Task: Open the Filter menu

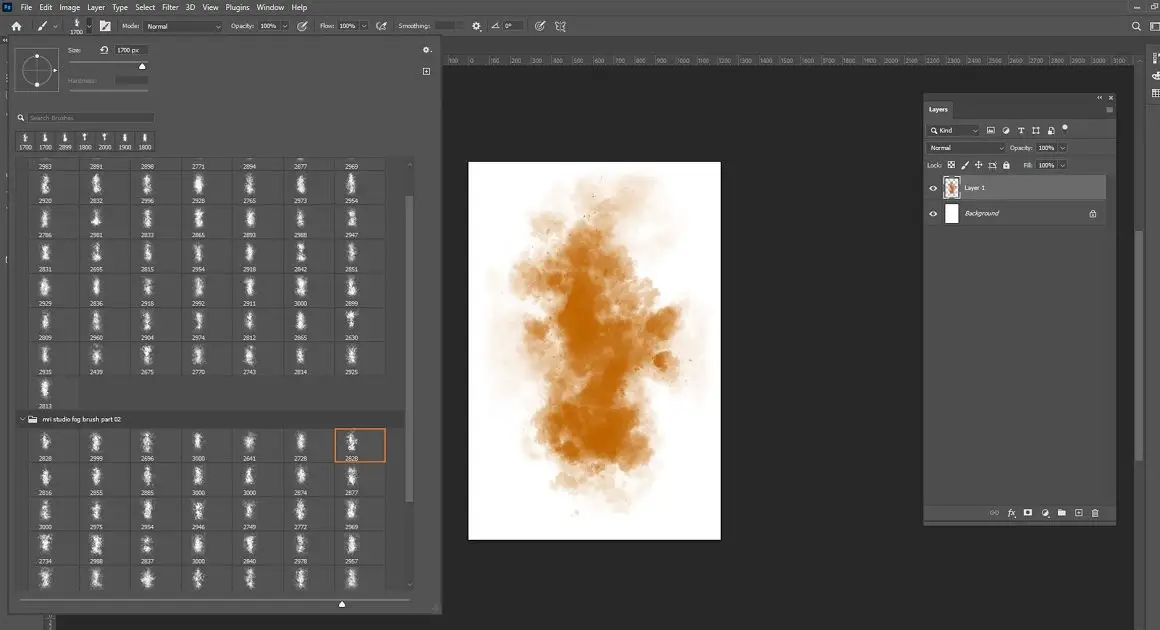Action: click(x=170, y=7)
